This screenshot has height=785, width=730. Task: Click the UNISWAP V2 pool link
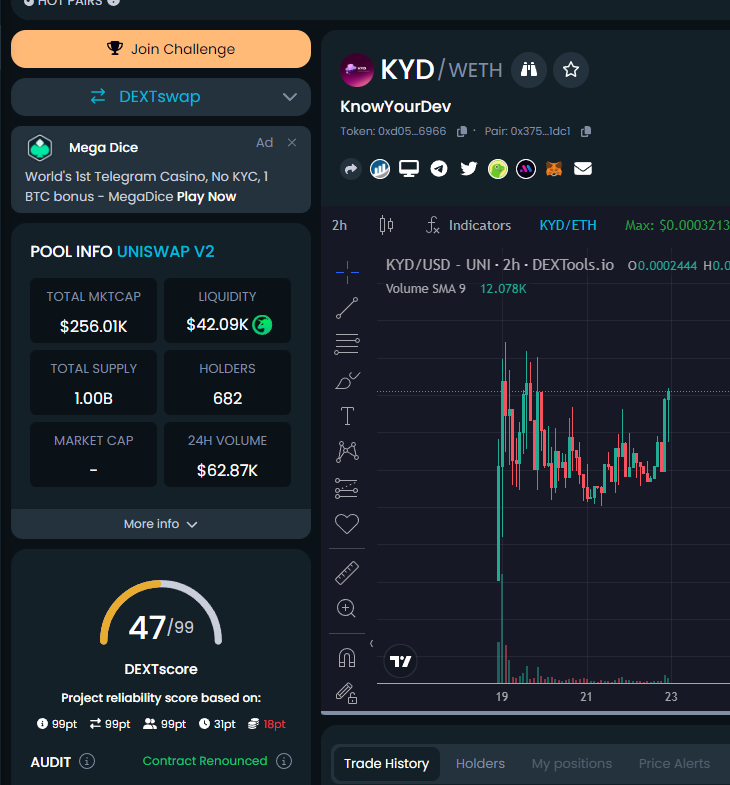click(x=166, y=251)
